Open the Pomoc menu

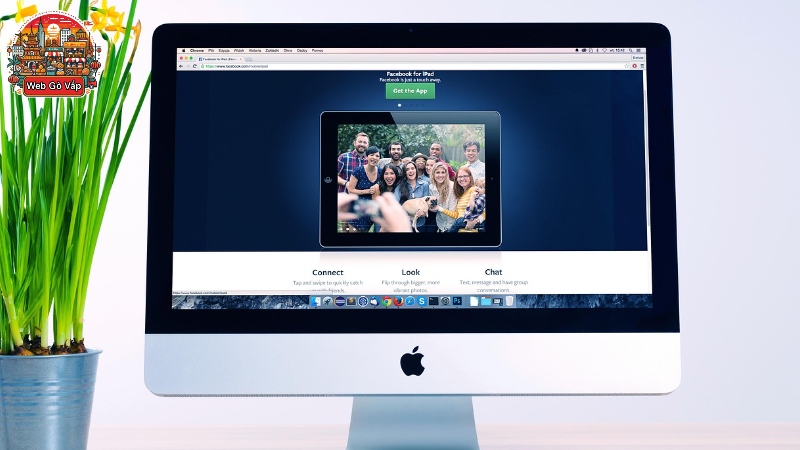click(x=317, y=51)
